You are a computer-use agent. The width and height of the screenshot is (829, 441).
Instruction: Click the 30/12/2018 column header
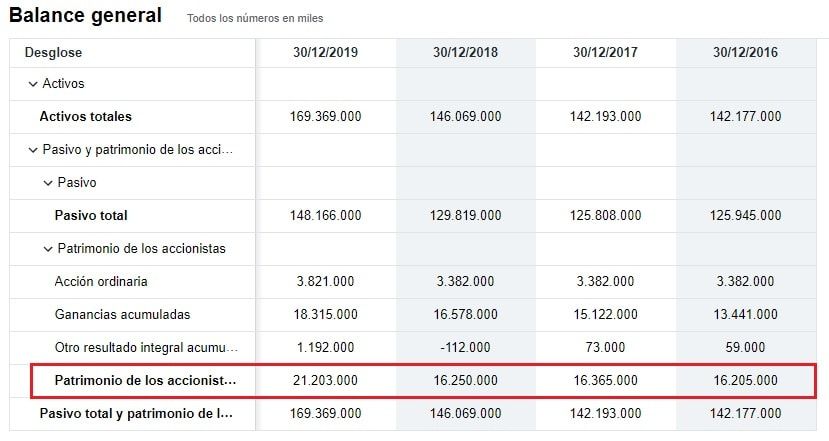(465, 52)
